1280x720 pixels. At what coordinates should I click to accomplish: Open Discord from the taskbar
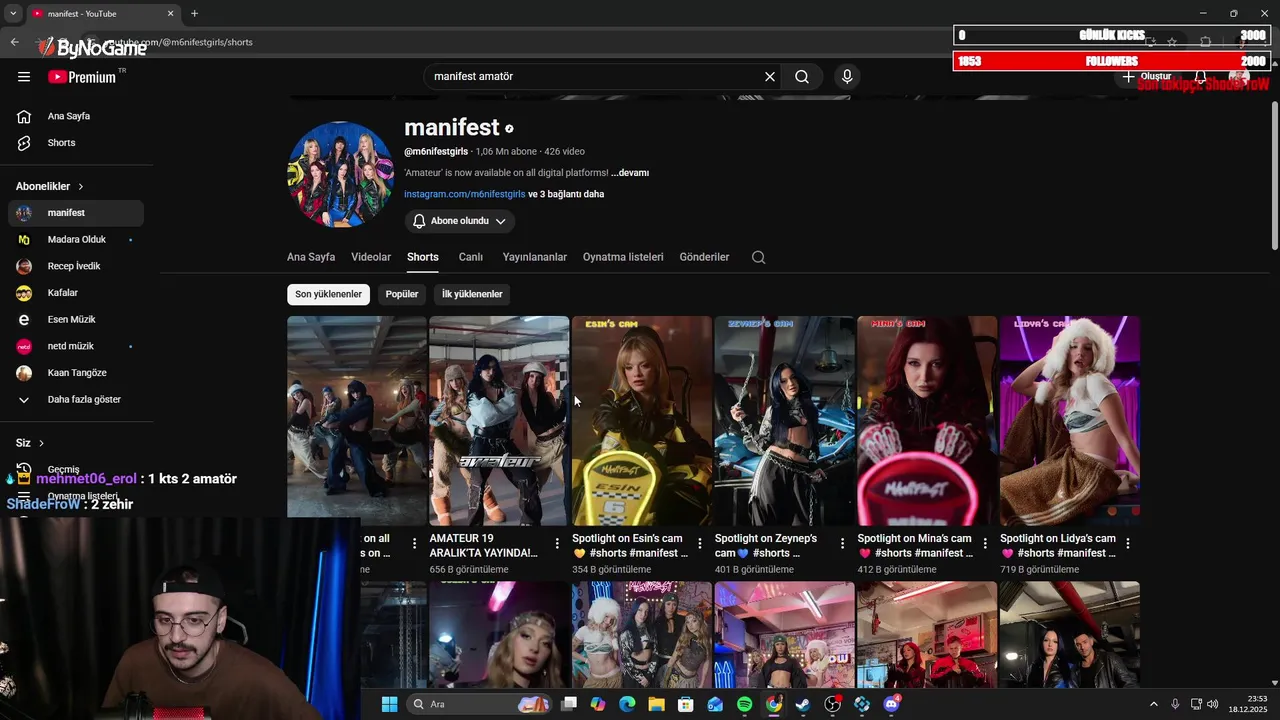[x=891, y=704]
